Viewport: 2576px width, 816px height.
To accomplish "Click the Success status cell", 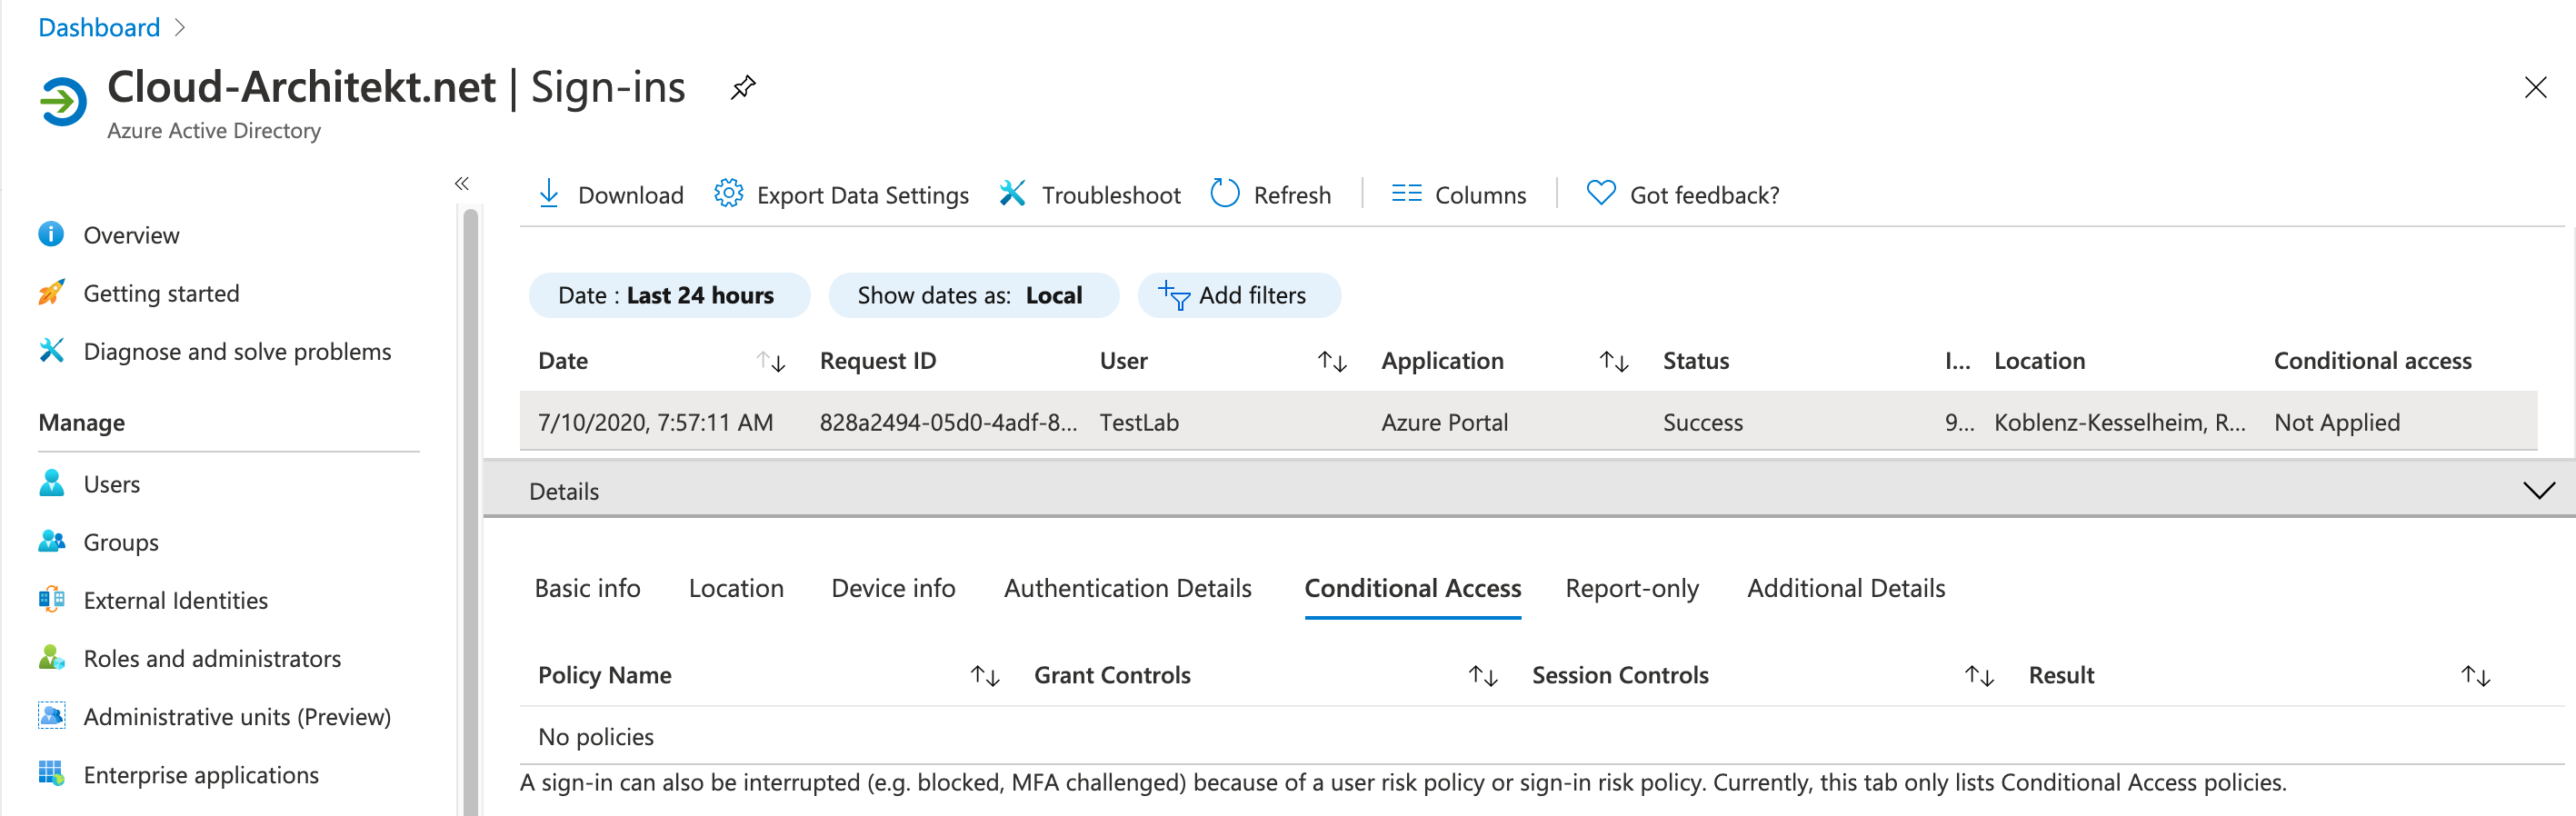I will 1702,422.
